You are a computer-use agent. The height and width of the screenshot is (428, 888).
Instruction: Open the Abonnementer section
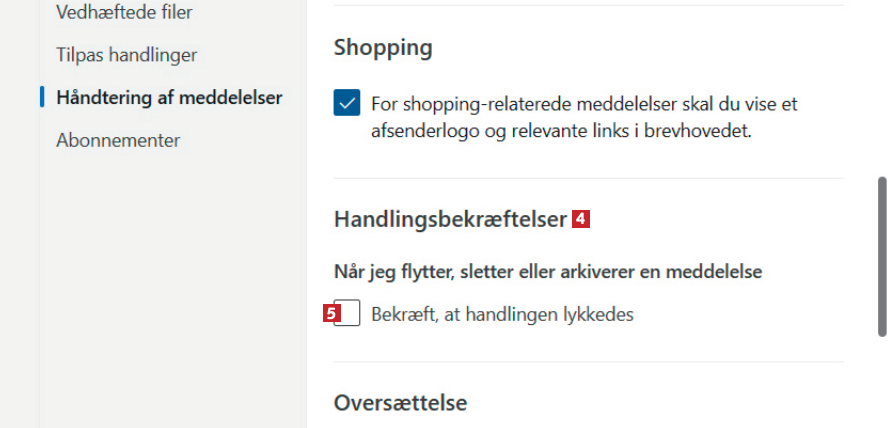pos(118,140)
